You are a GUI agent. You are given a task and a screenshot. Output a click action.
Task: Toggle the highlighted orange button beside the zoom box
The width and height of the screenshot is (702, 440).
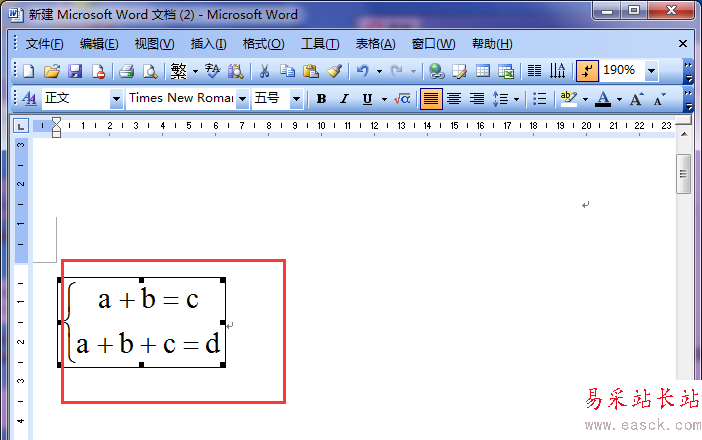click(587, 71)
